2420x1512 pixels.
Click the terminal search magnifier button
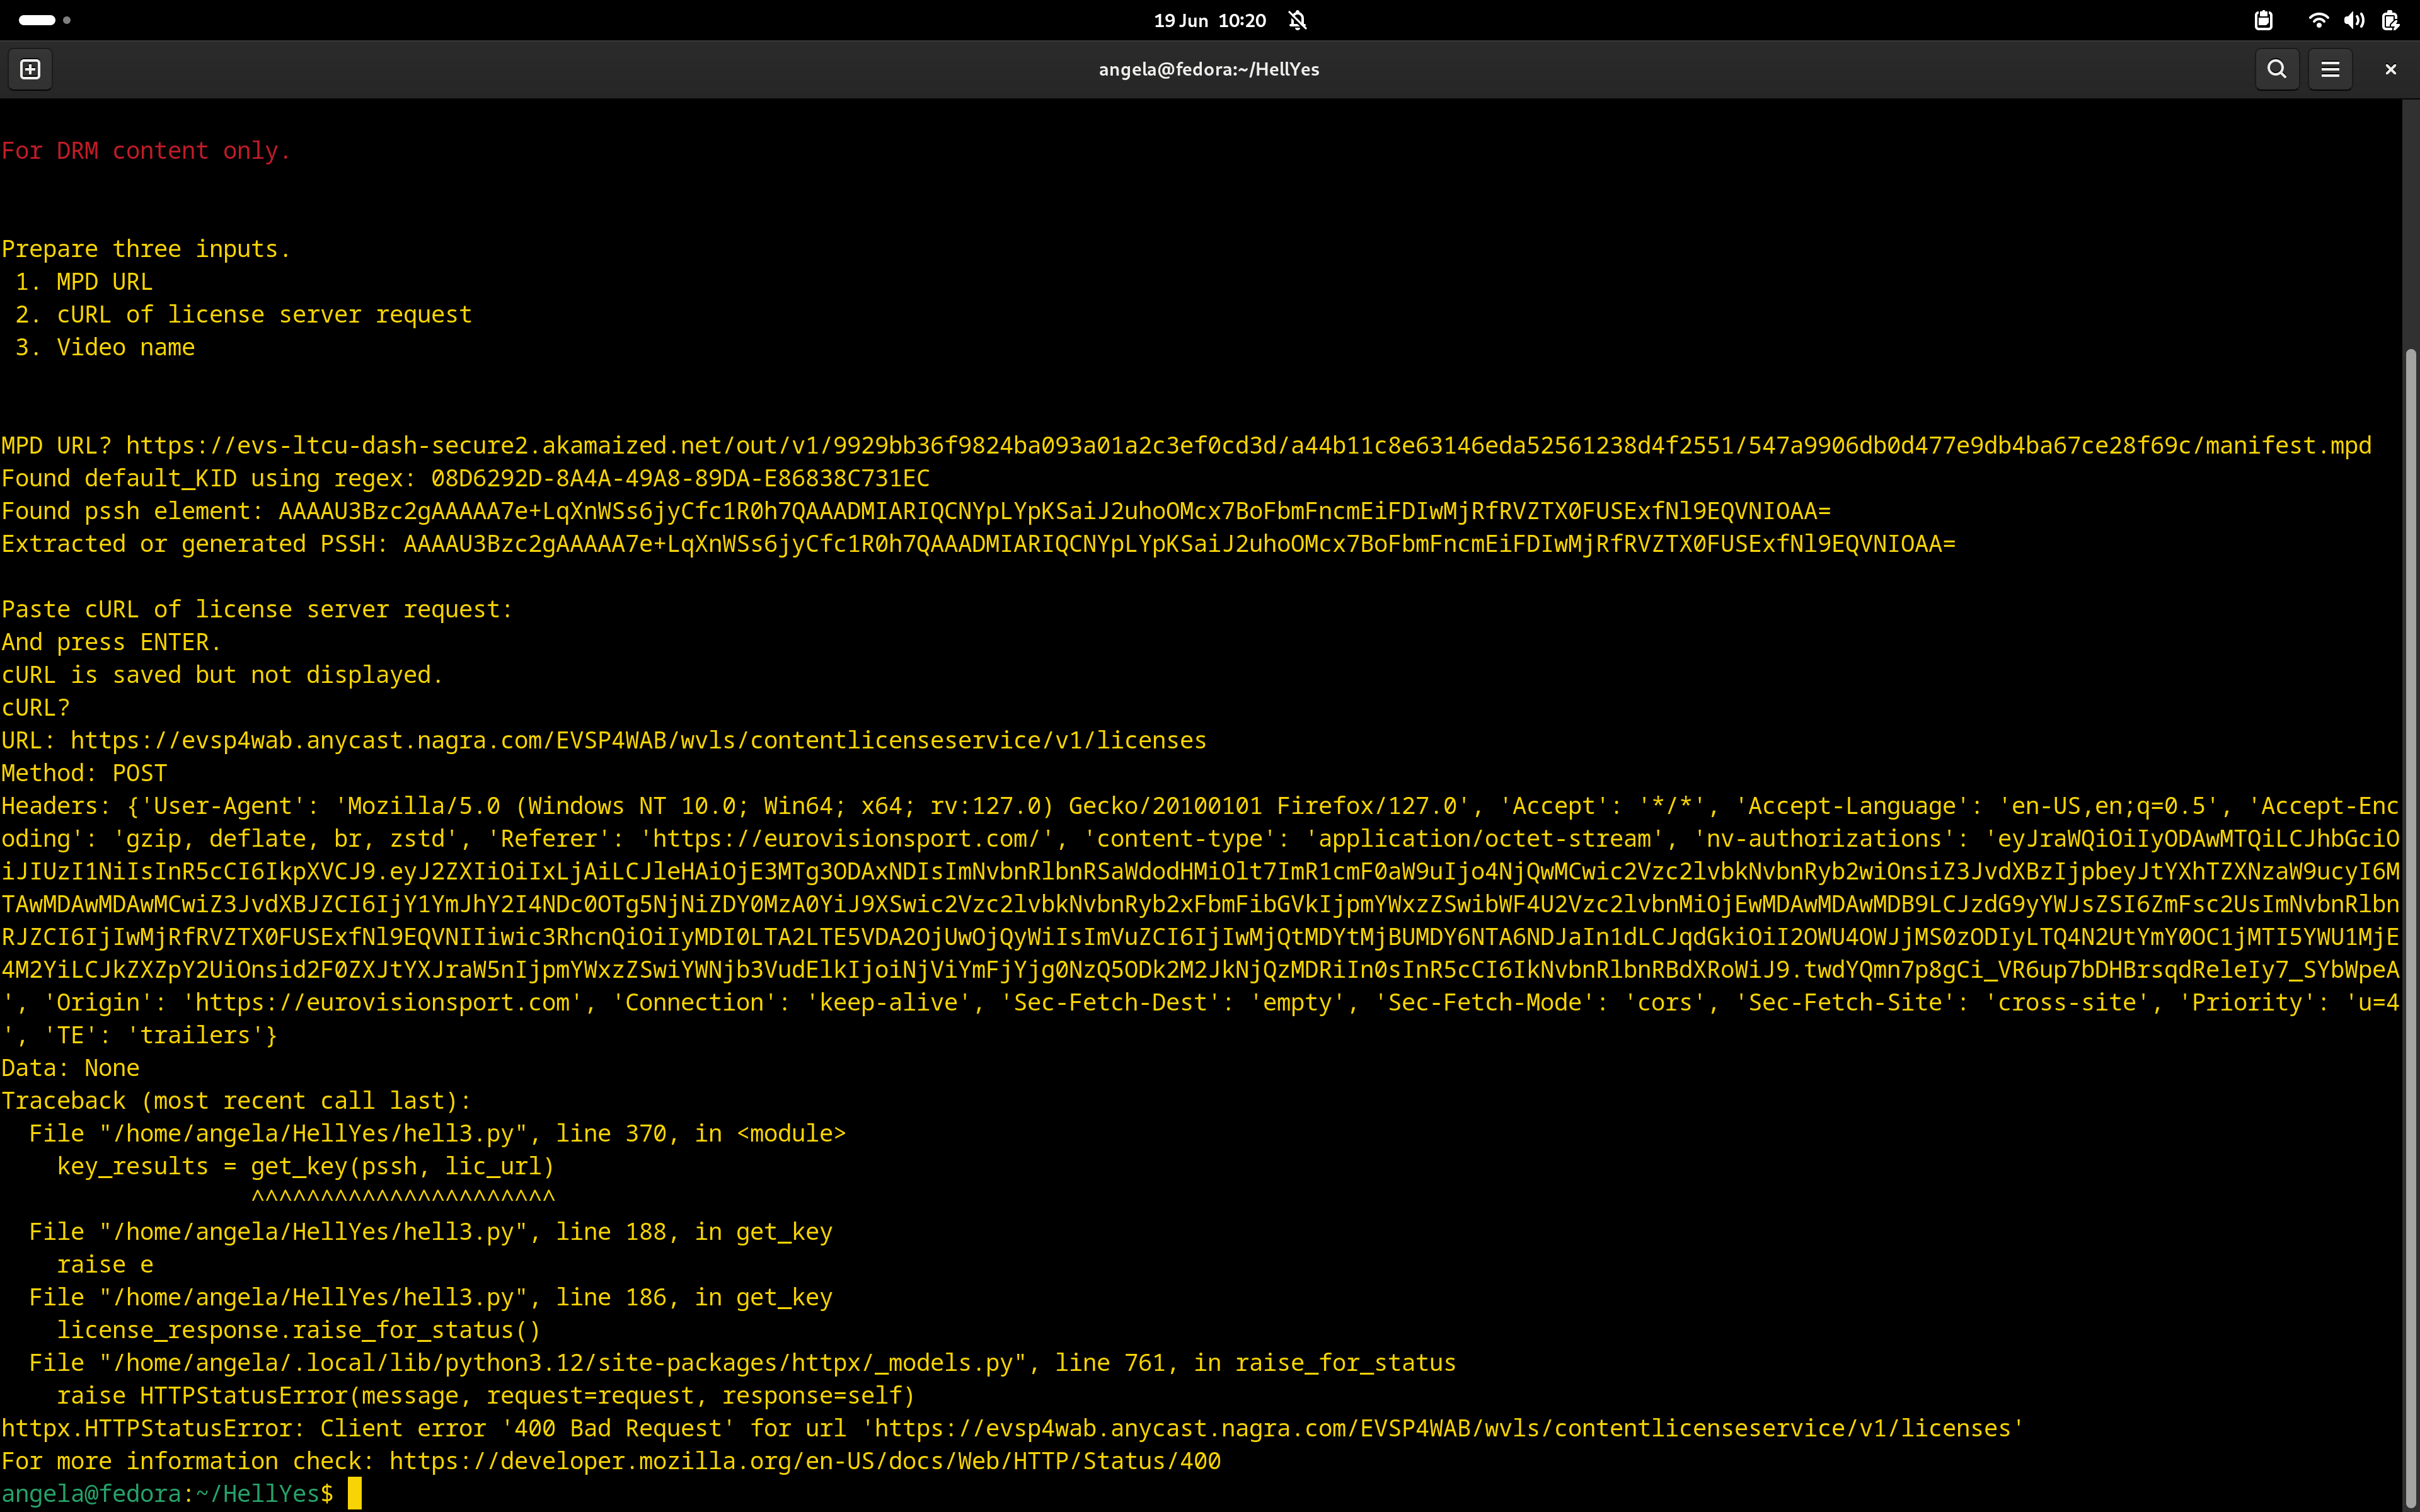(x=2276, y=69)
